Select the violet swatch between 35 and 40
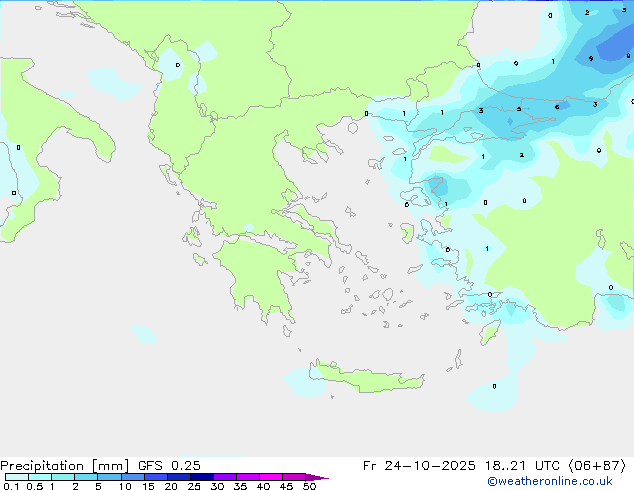This screenshot has height=490, width=634. (248, 477)
